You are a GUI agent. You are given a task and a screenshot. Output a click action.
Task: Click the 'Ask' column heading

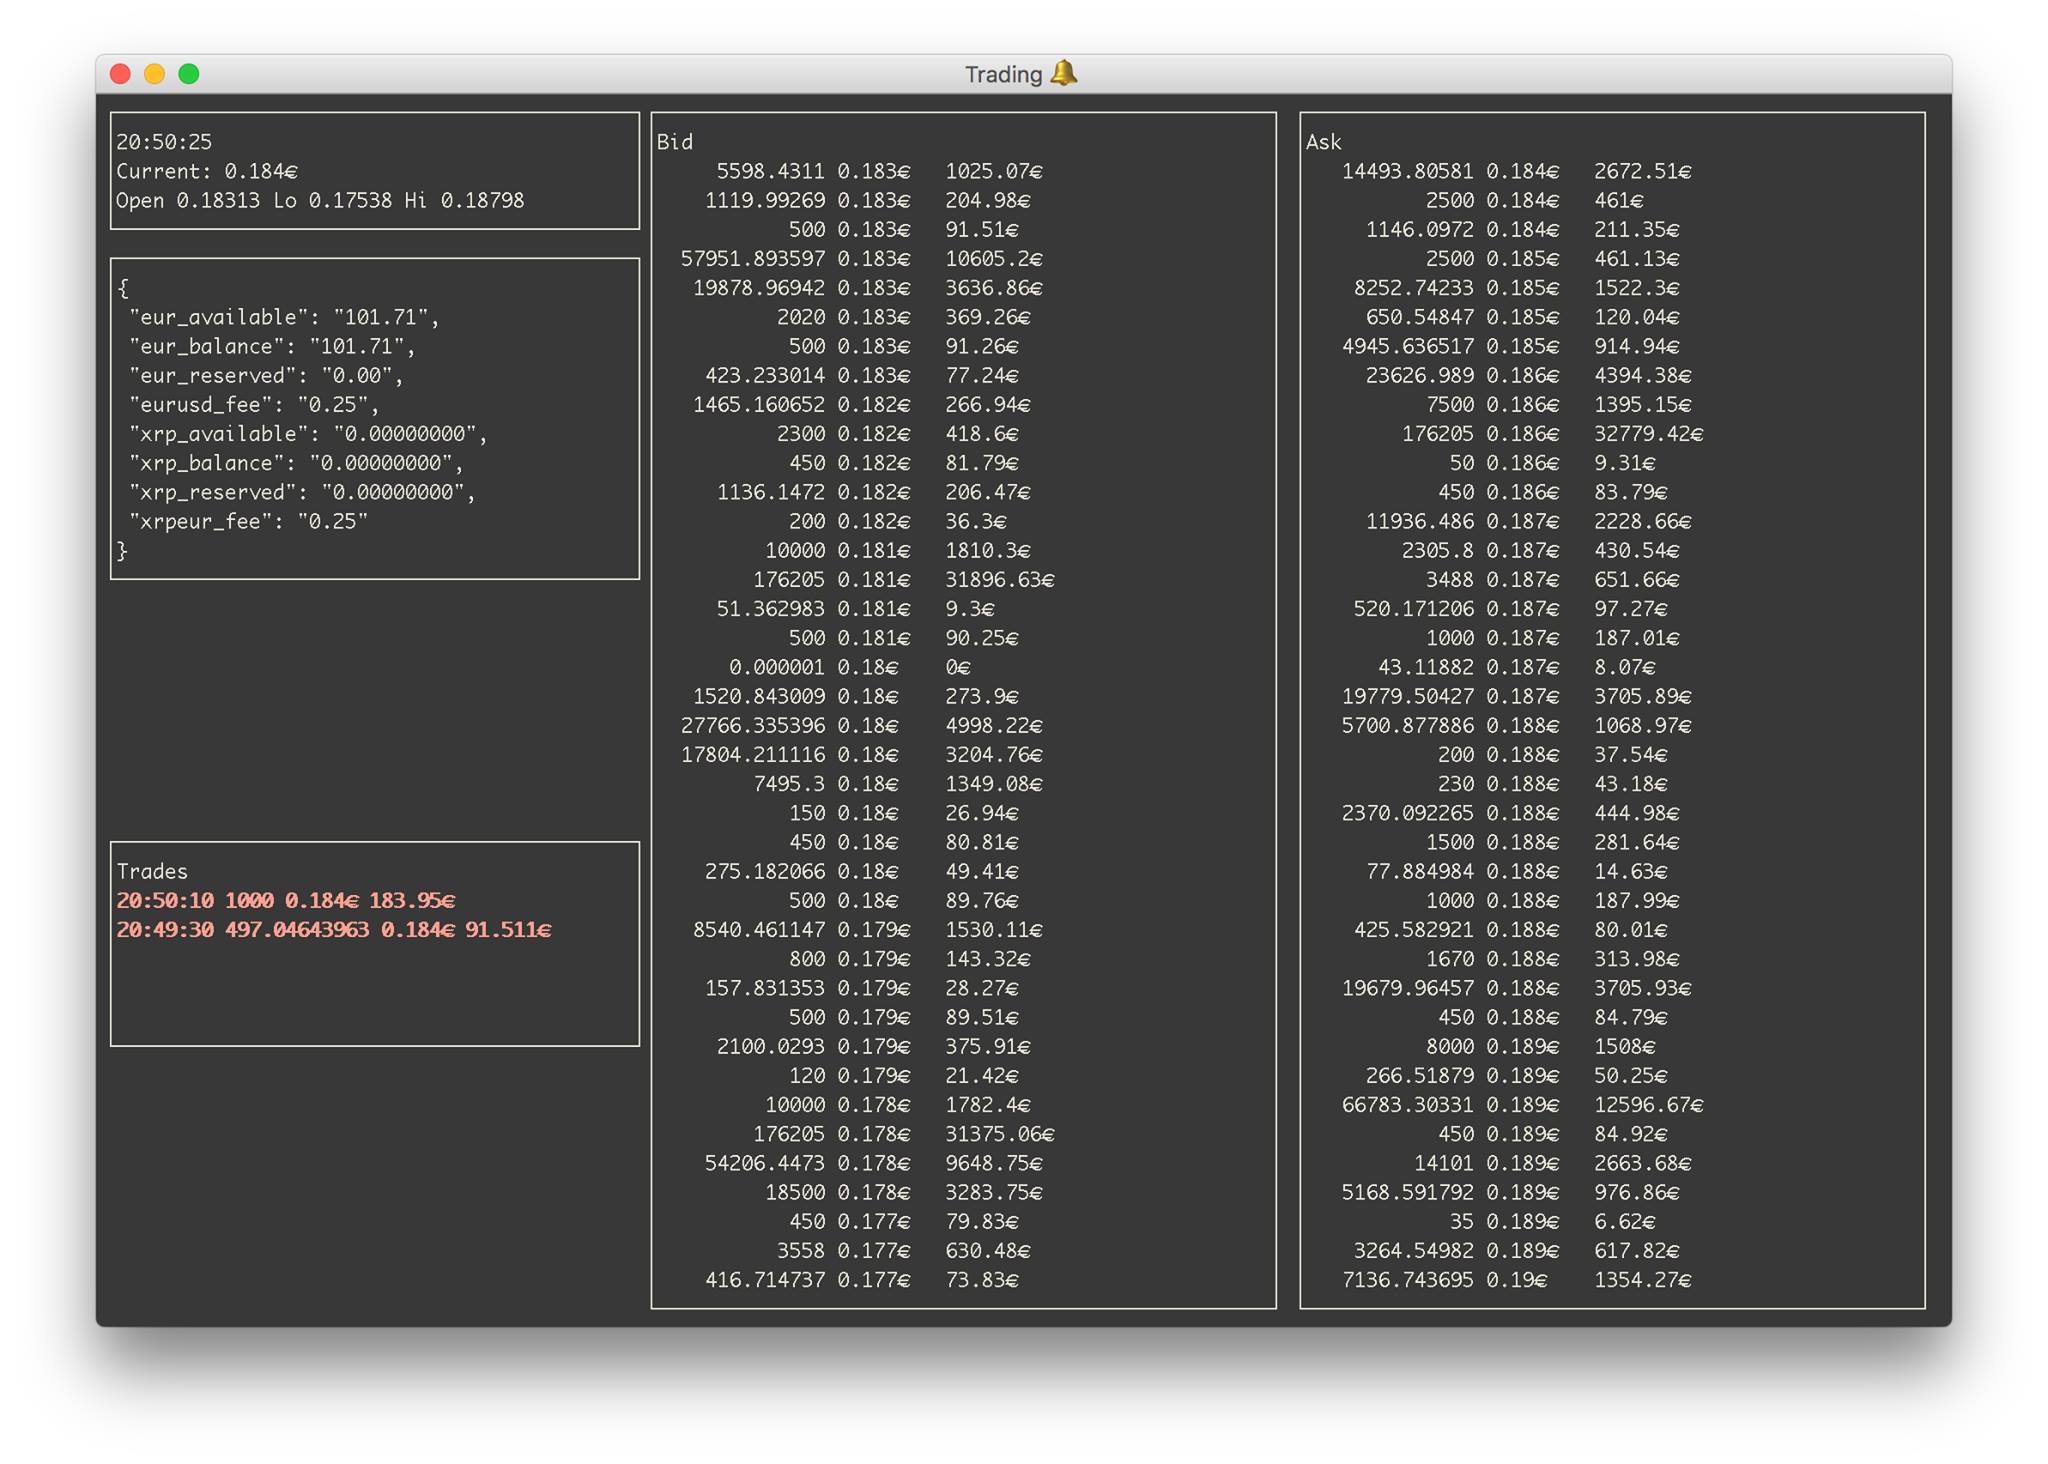[1323, 142]
